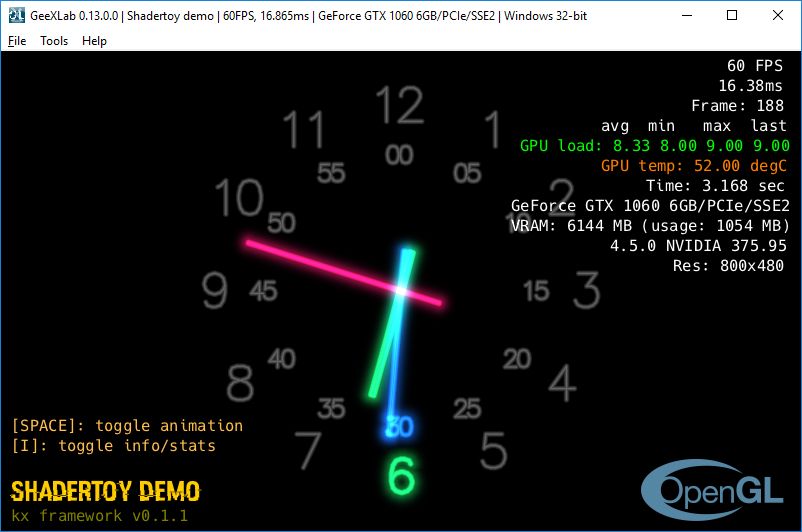802x532 pixels.
Task: Click the minute marker 15 on clock
Action: pos(536,291)
